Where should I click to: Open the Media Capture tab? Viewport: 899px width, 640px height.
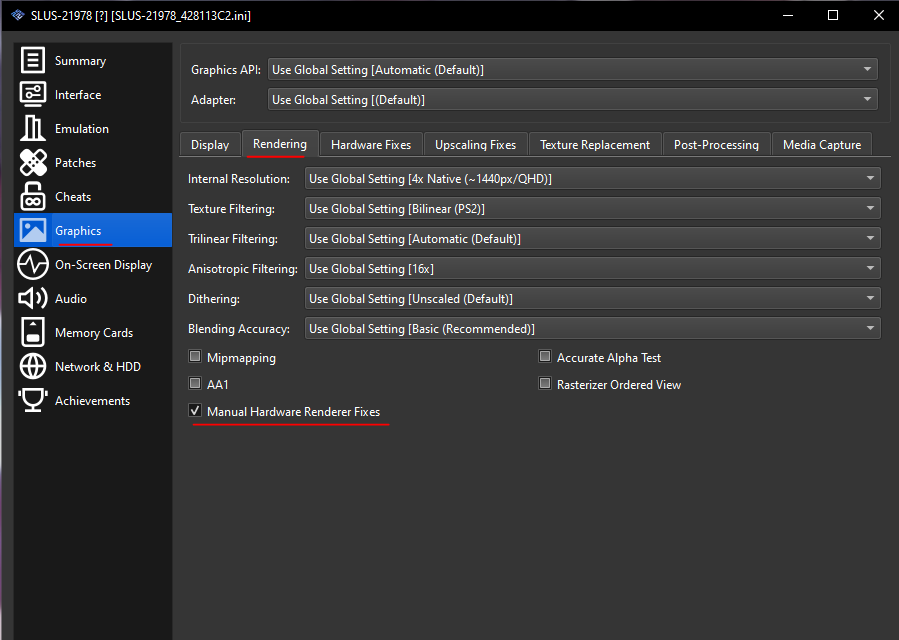click(x=822, y=145)
